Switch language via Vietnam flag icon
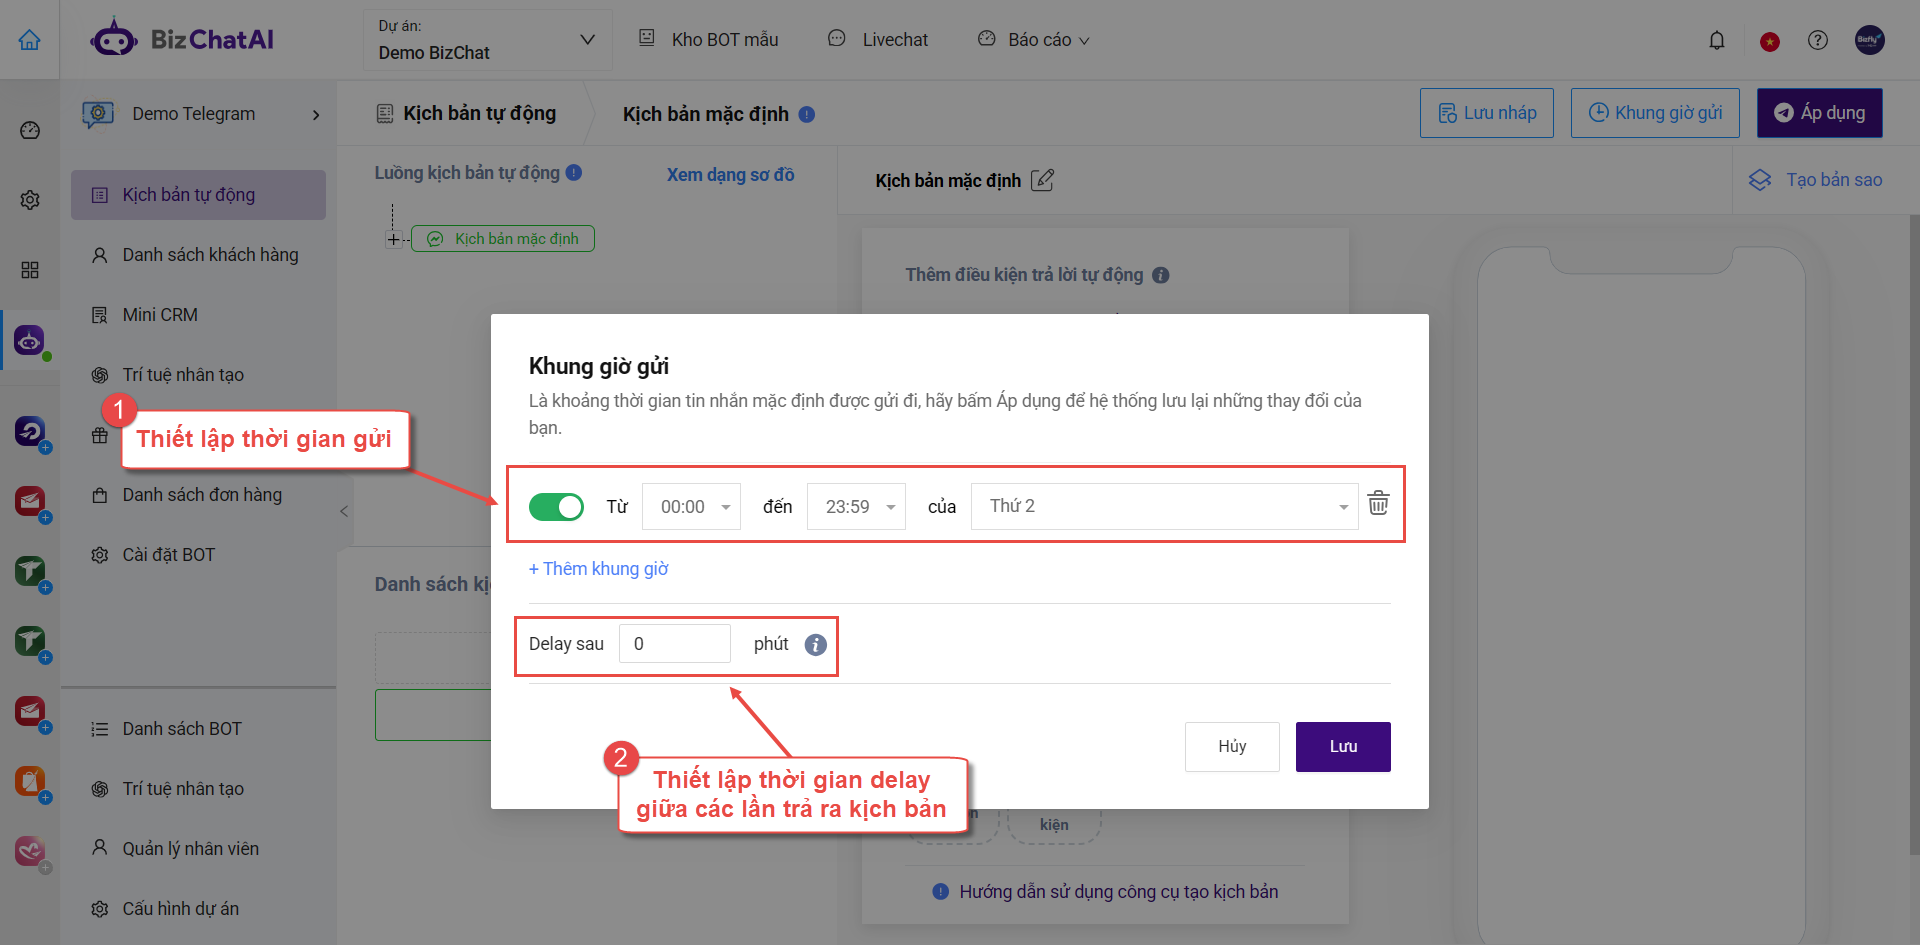 1770,41
